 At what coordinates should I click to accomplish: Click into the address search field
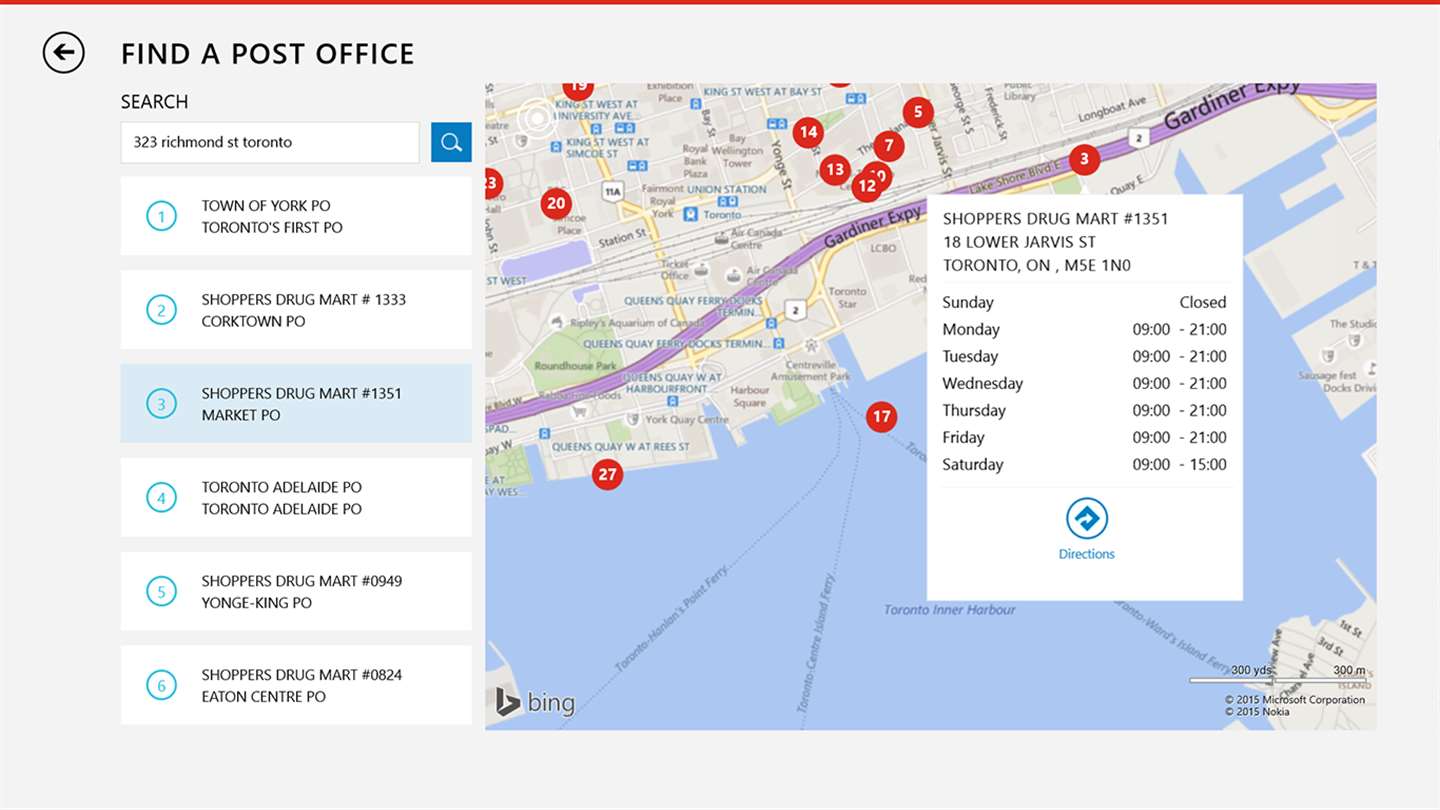(x=270, y=142)
